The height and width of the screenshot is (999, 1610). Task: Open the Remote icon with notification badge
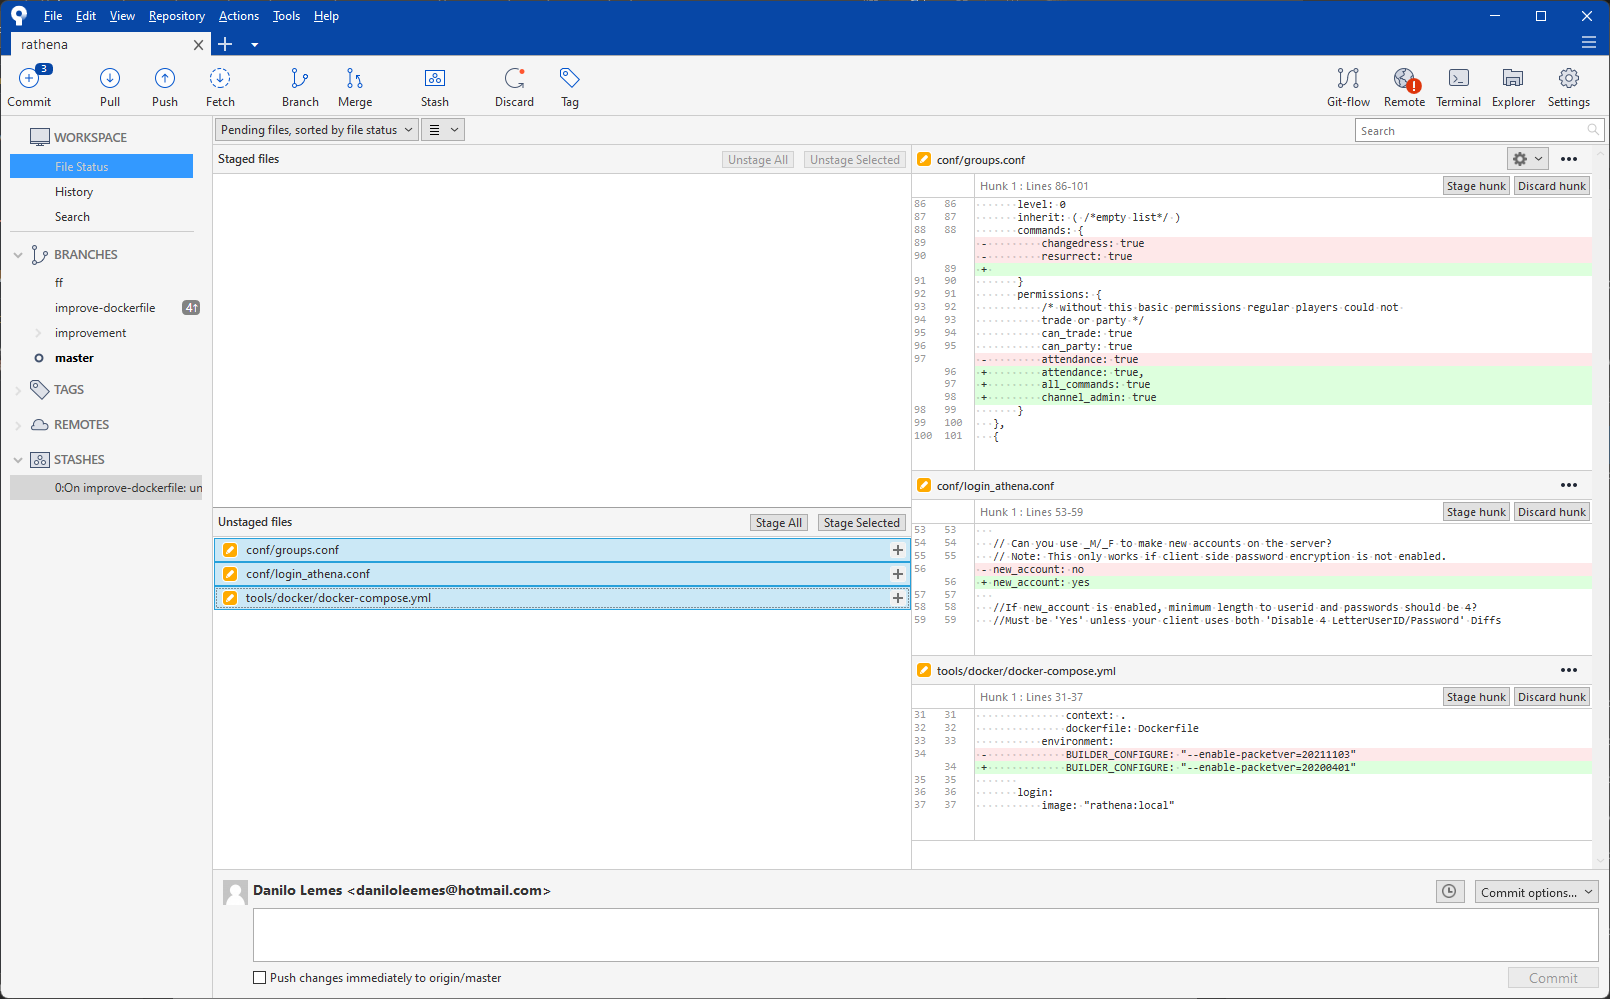1404,86
